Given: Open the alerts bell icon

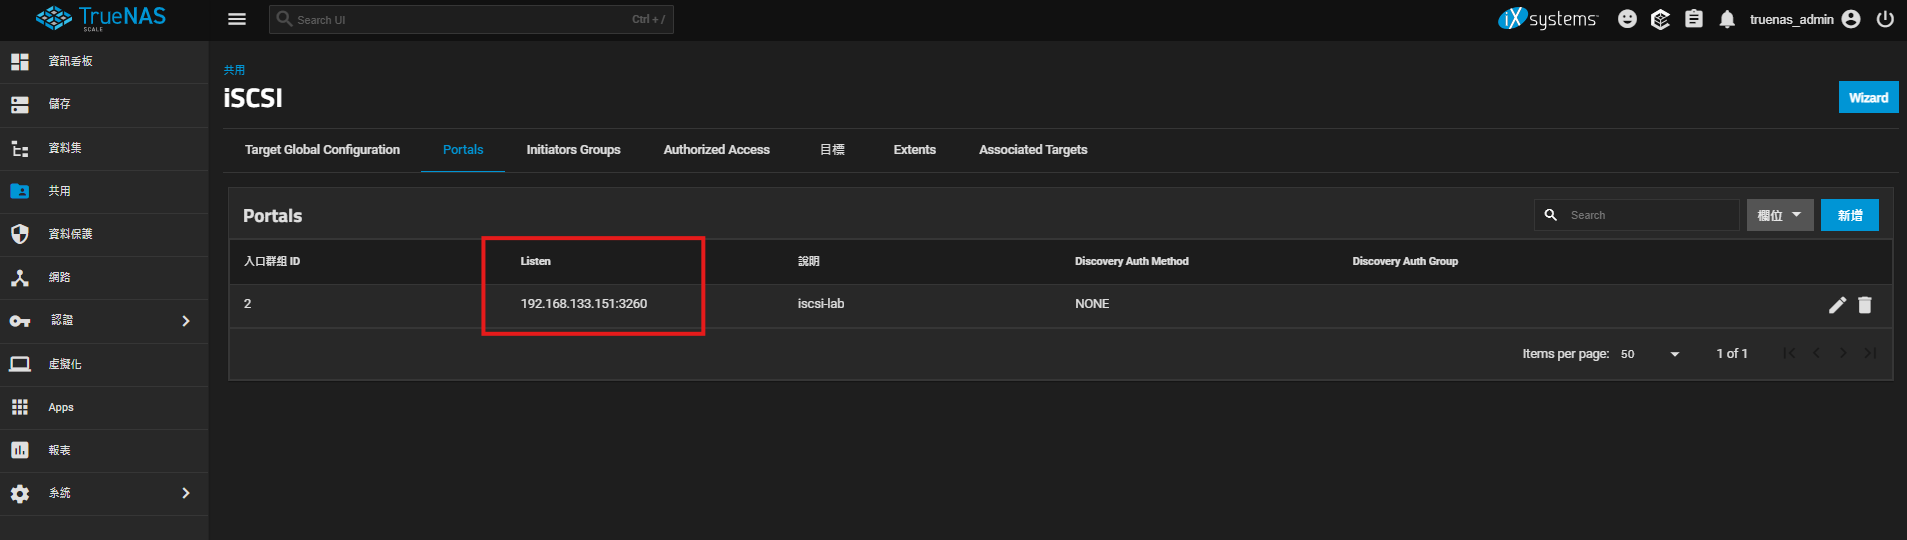Looking at the screenshot, I should pos(1727,19).
